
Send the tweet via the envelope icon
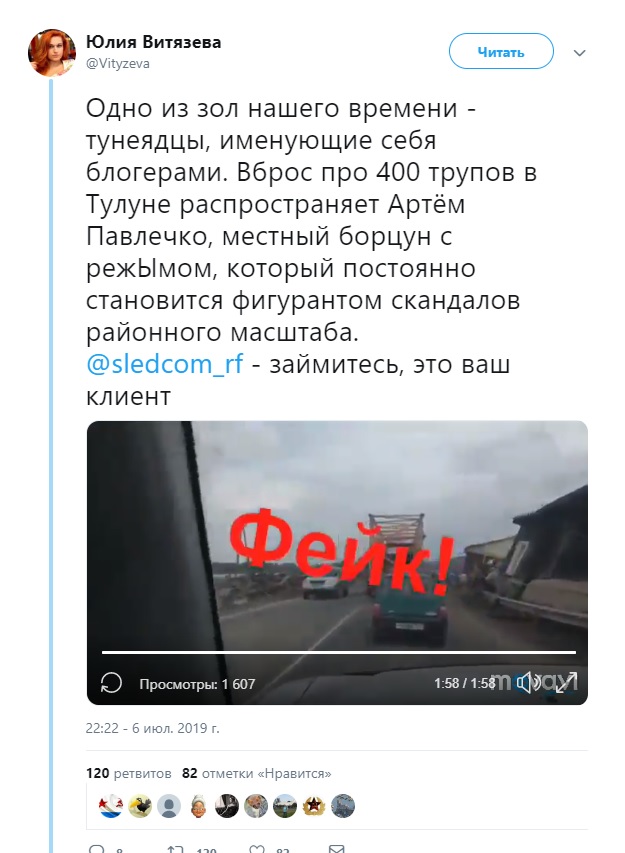337,849
